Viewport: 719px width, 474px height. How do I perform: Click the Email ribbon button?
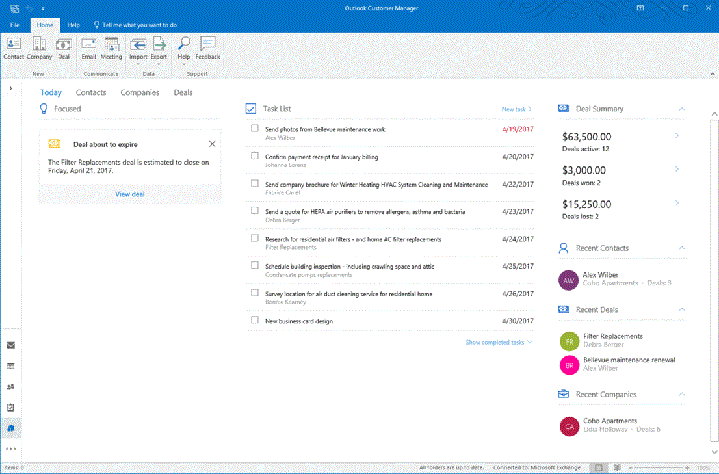pyautogui.click(x=88, y=49)
